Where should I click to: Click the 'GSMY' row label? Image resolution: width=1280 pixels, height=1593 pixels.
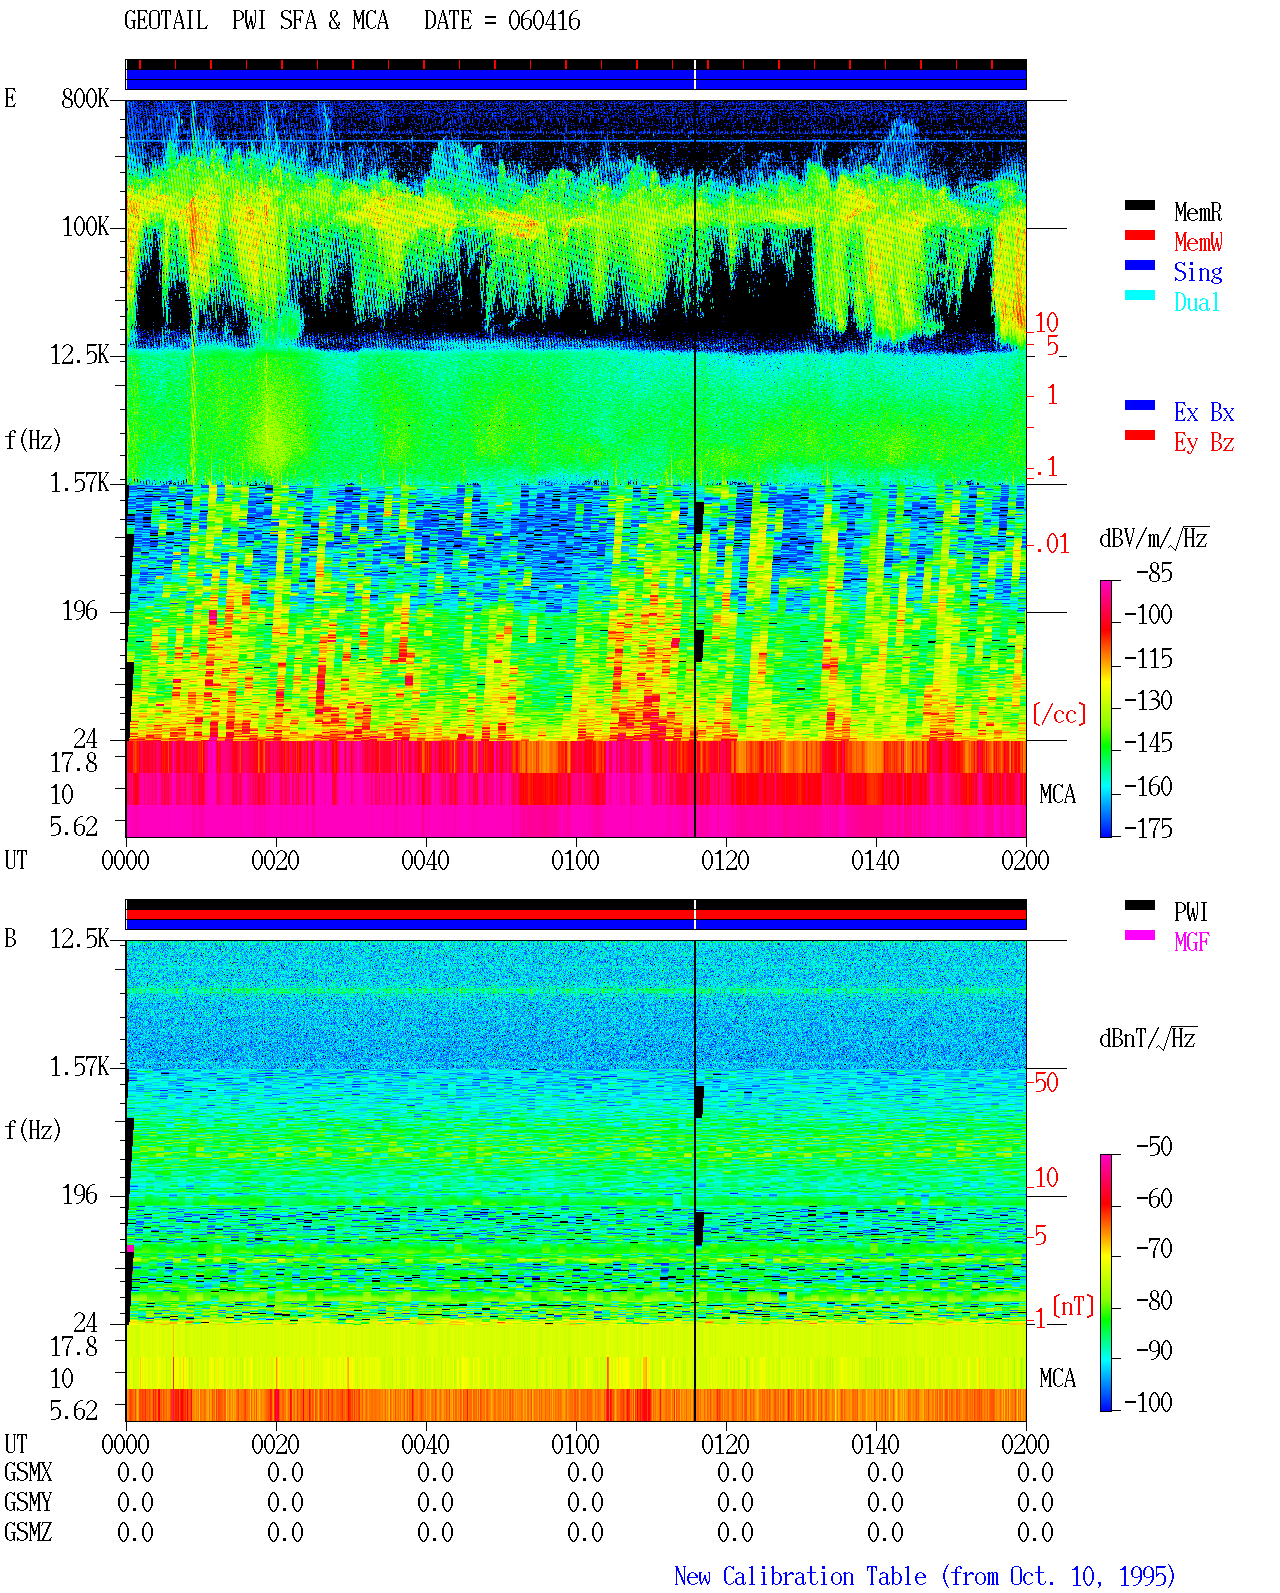(x=28, y=1503)
